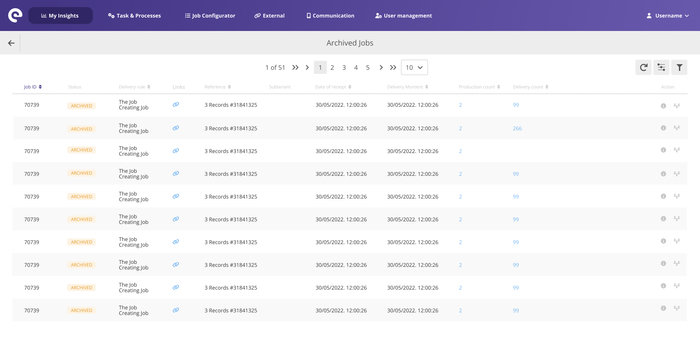Click the single chevron after page 5
Screen dimensions: 700x362
point(381,67)
